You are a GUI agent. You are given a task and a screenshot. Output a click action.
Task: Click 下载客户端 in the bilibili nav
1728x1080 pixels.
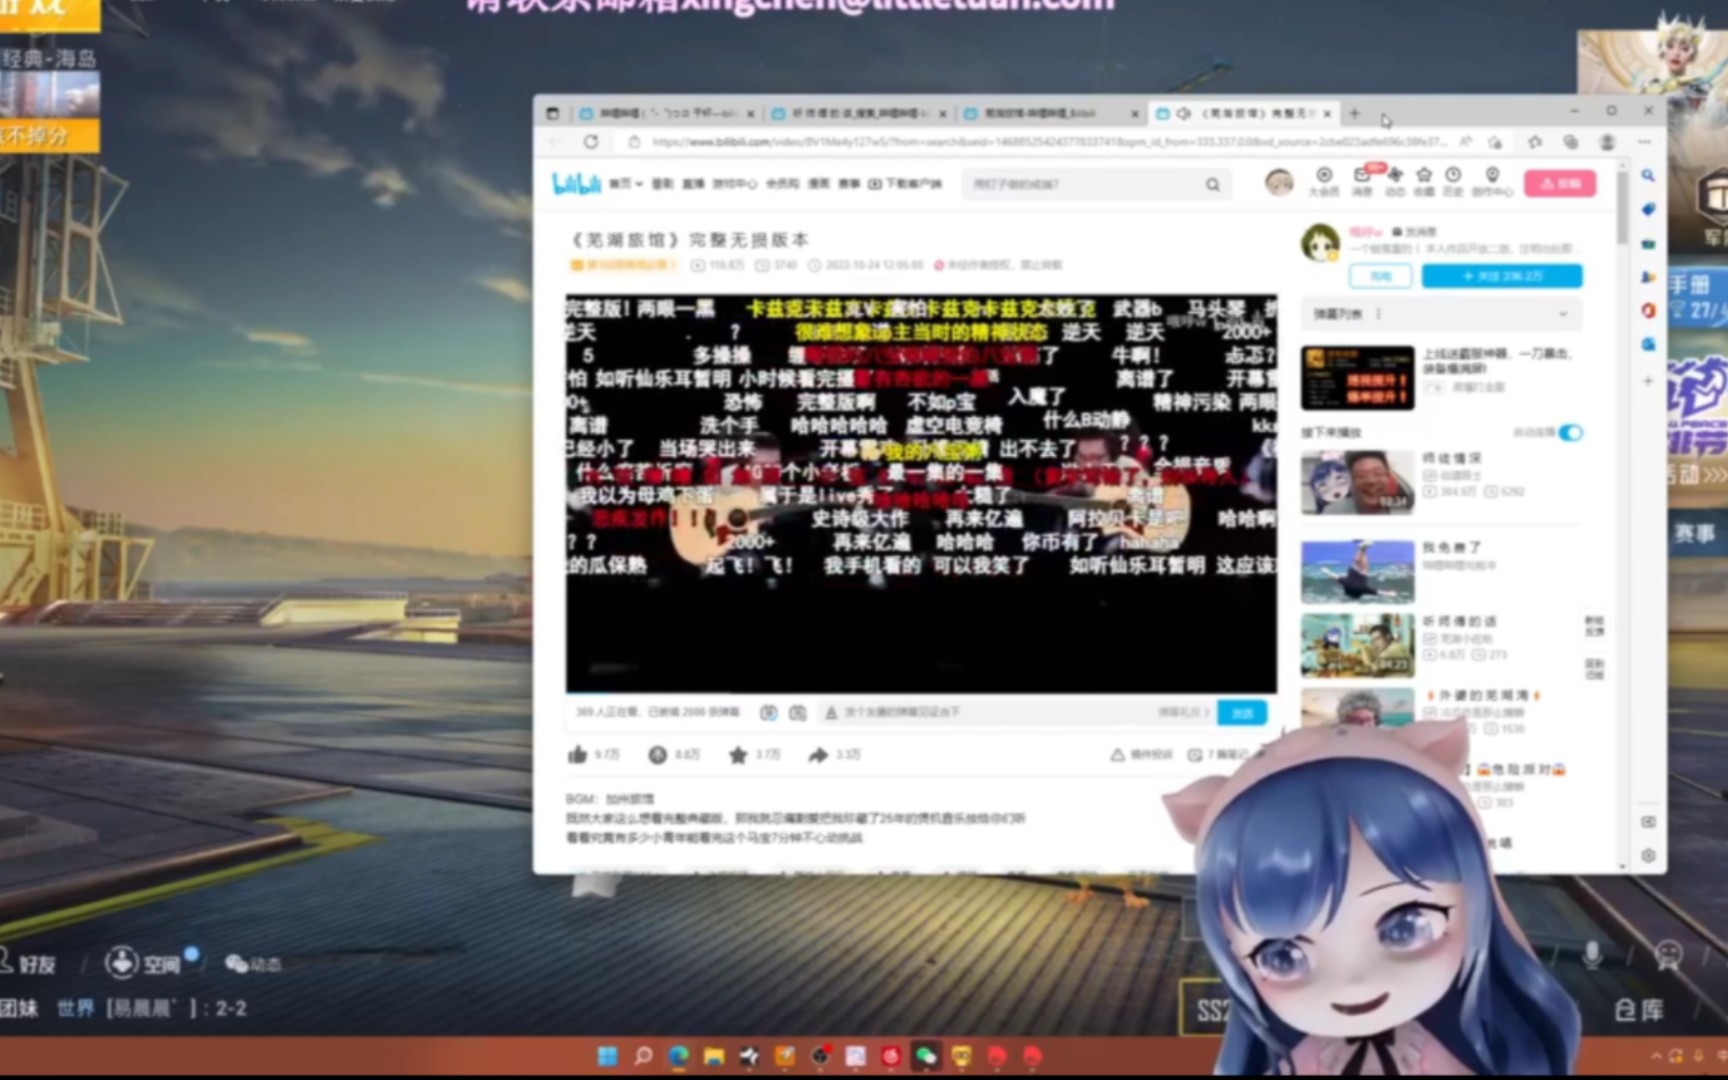coord(905,184)
